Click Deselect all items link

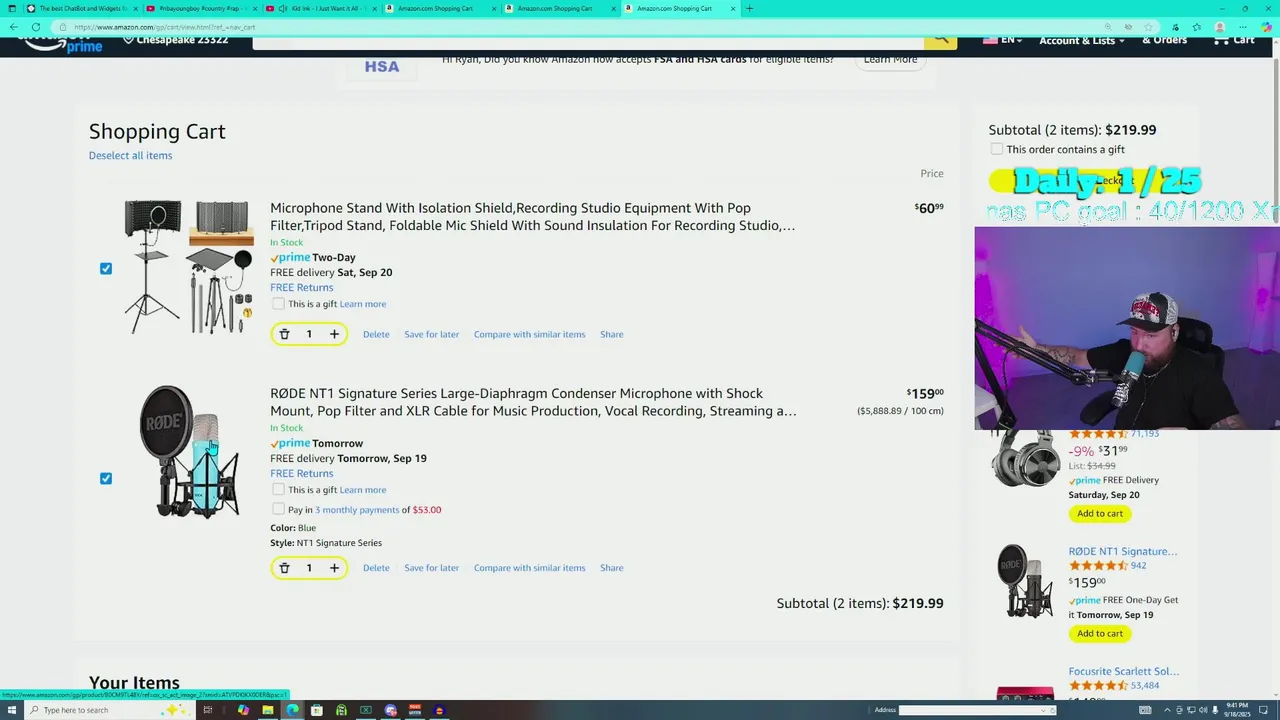pyautogui.click(x=130, y=155)
